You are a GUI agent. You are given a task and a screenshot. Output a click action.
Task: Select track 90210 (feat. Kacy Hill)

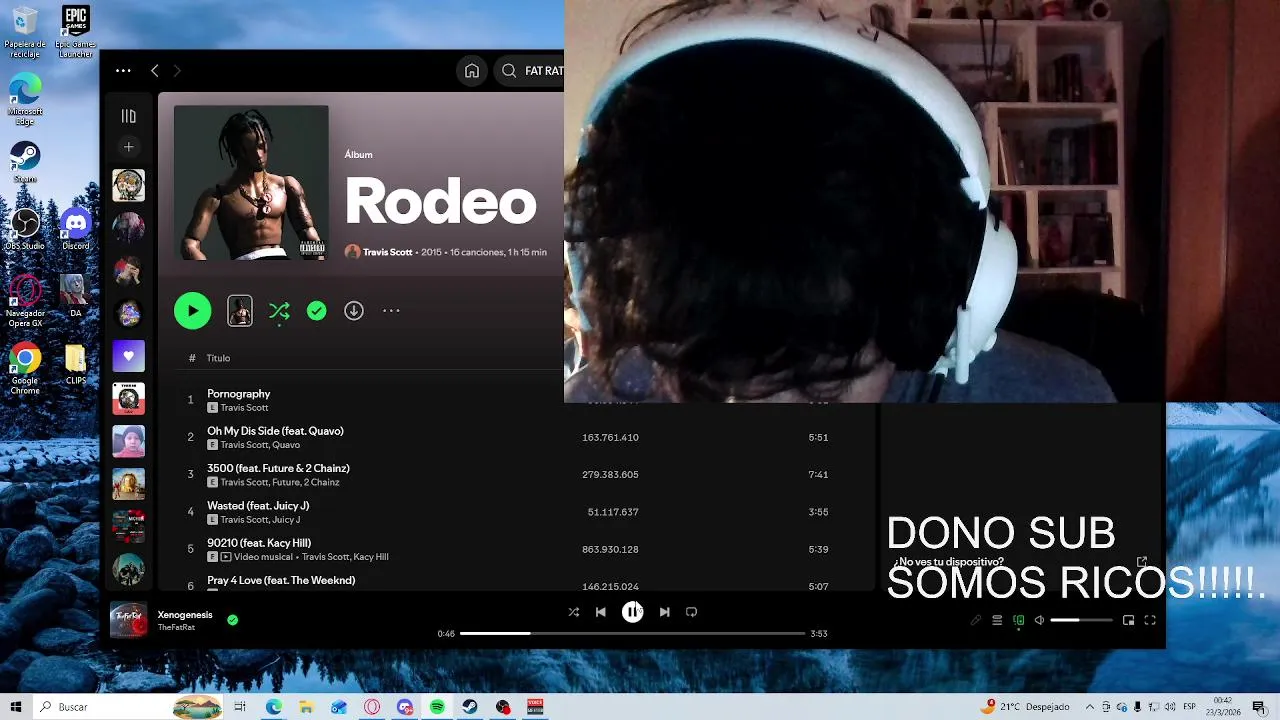point(259,543)
